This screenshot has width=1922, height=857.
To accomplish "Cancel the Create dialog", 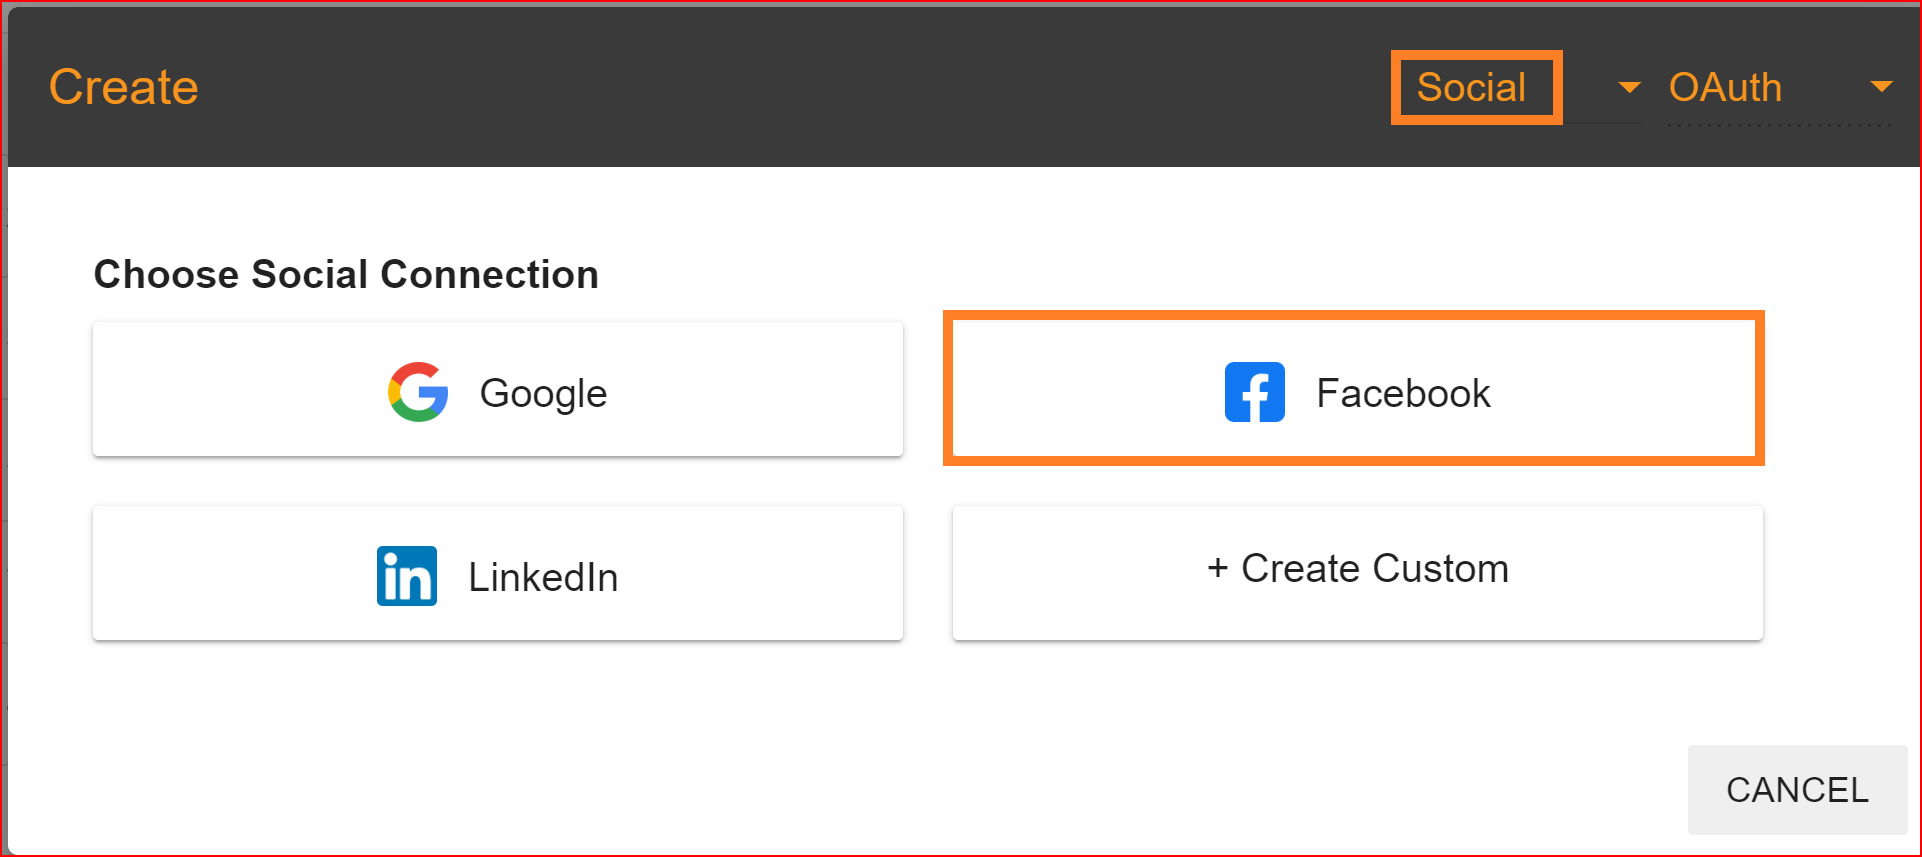I will click(x=1797, y=789).
